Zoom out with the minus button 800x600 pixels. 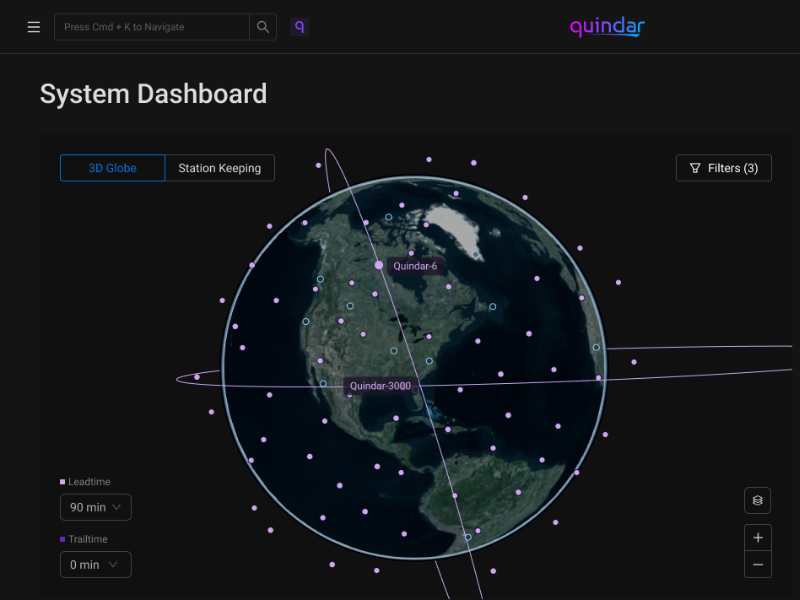pyautogui.click(x=758, y=564)
